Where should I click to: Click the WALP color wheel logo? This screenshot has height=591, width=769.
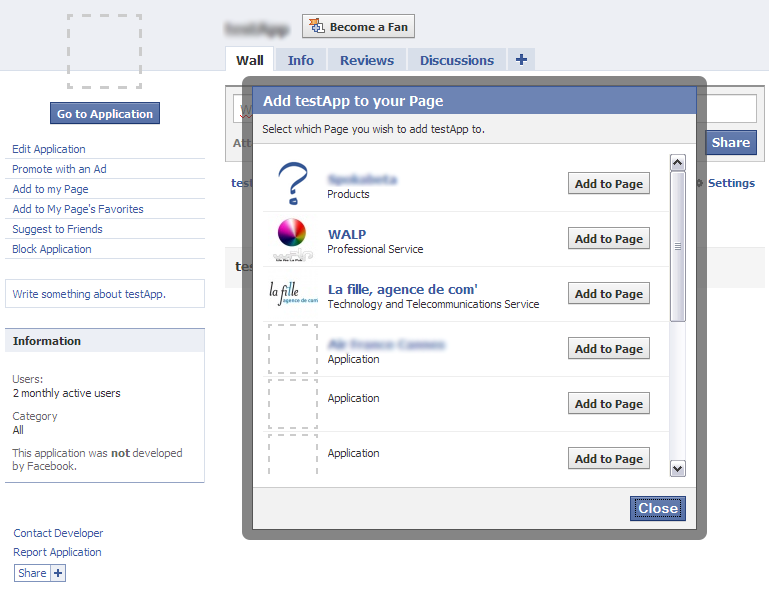click(292, 239)
